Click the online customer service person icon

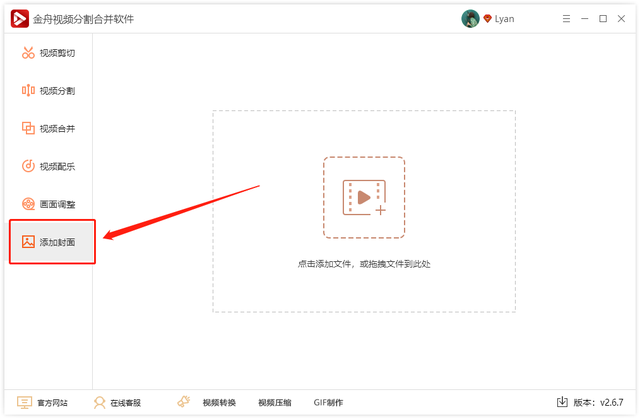99,403
